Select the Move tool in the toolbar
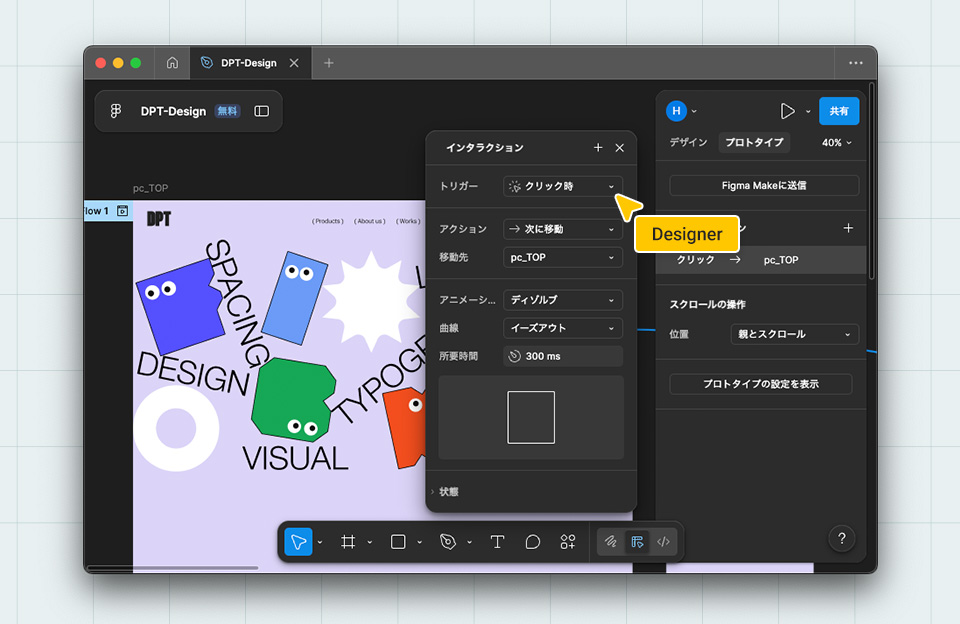Viewport: 960px width, 624px height. 297,541
